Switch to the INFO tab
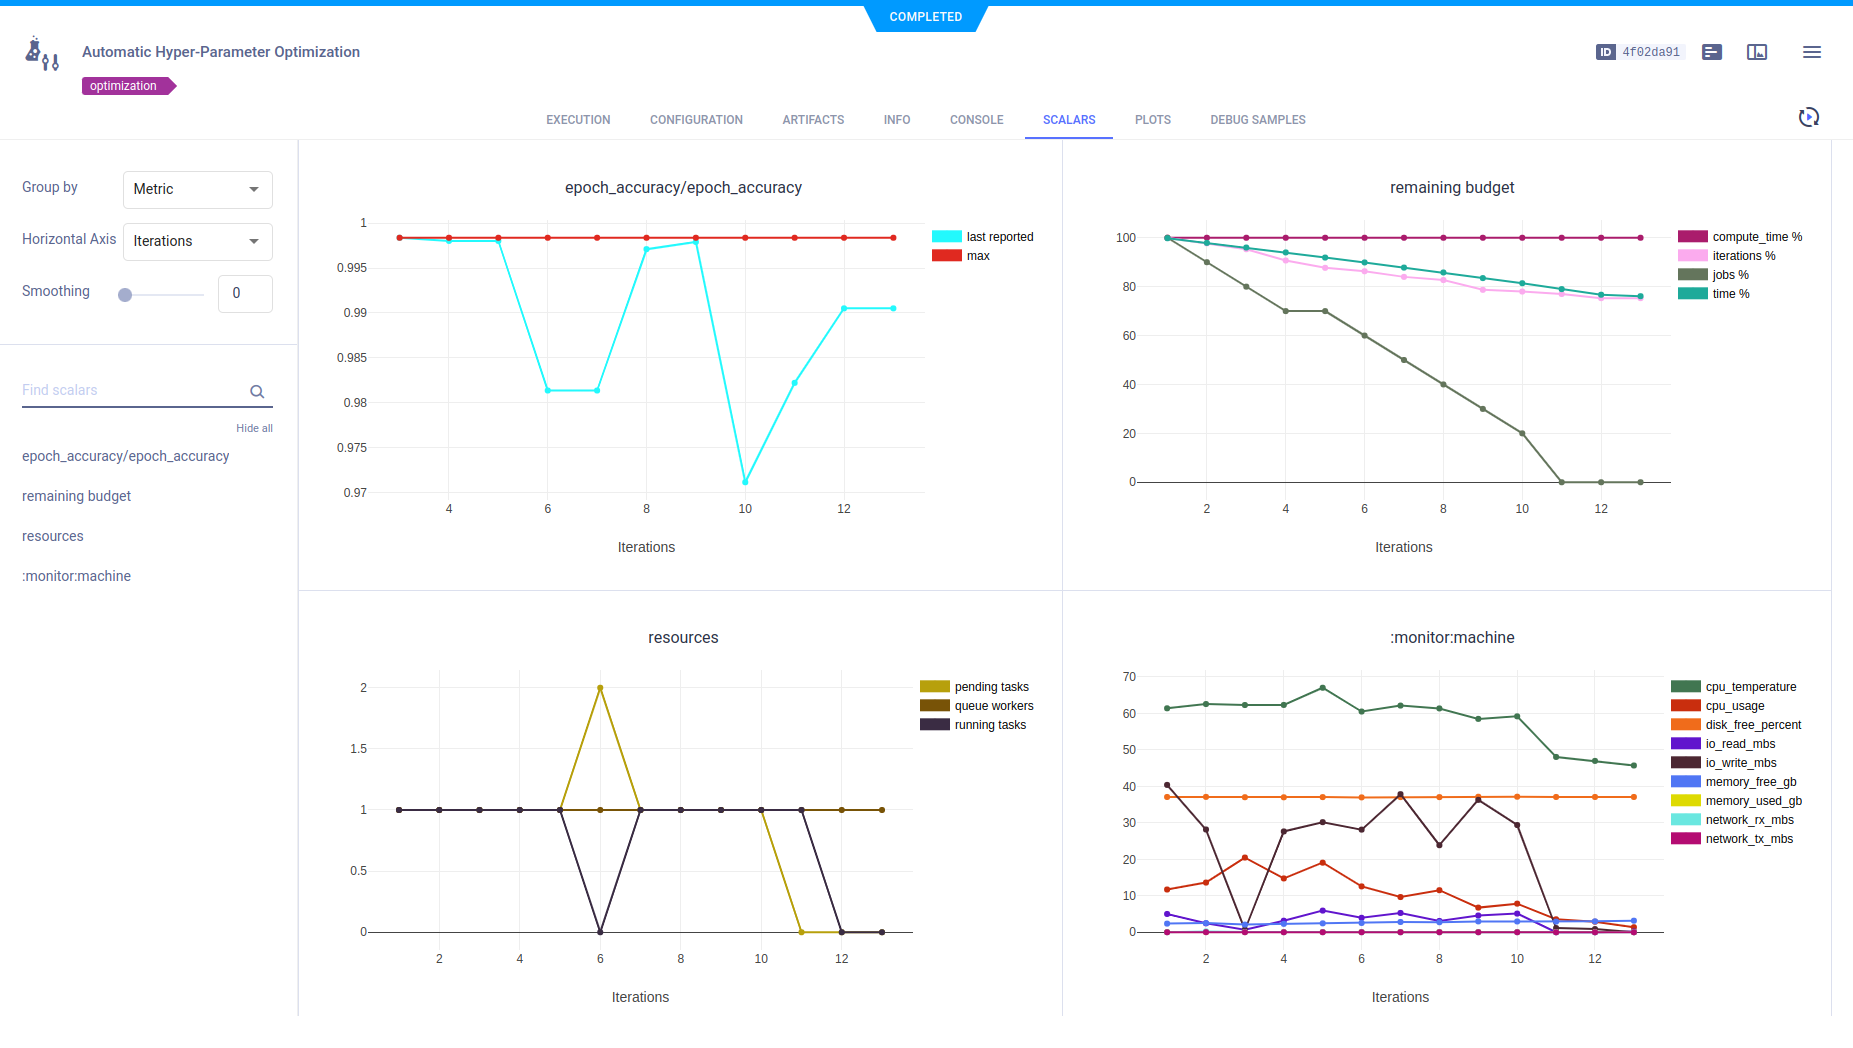The width and height of the screenshot is (1853, 1048). point(897,120)
